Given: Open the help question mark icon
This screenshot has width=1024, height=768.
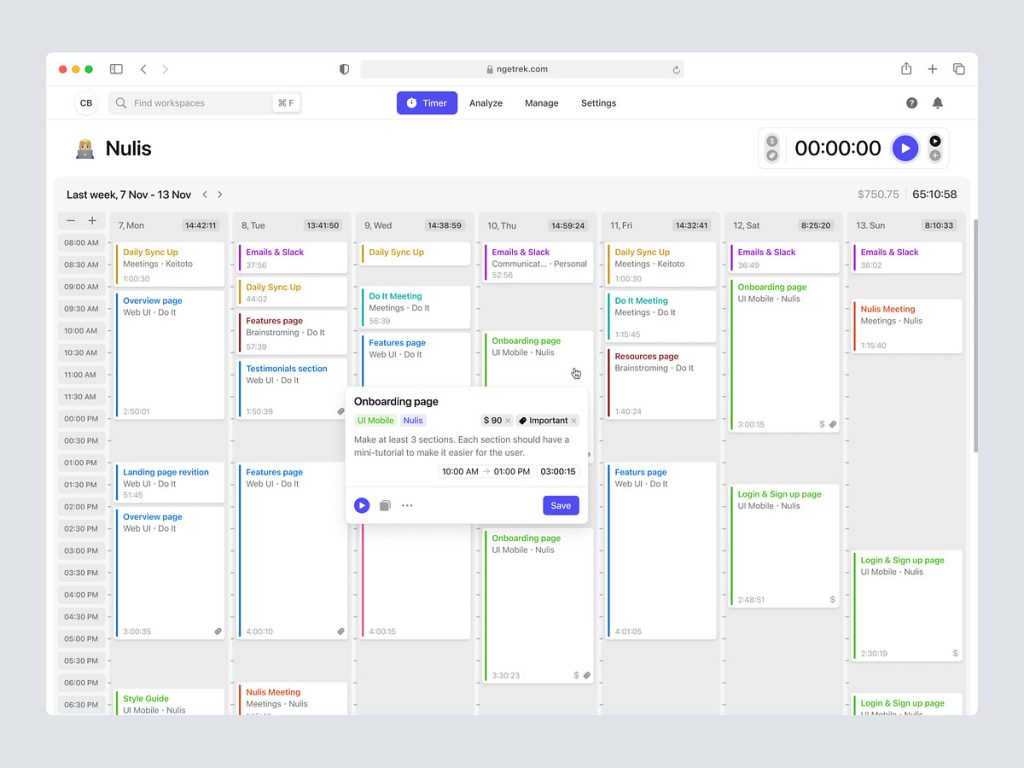Looking at the screenshot, I should 912,103.
